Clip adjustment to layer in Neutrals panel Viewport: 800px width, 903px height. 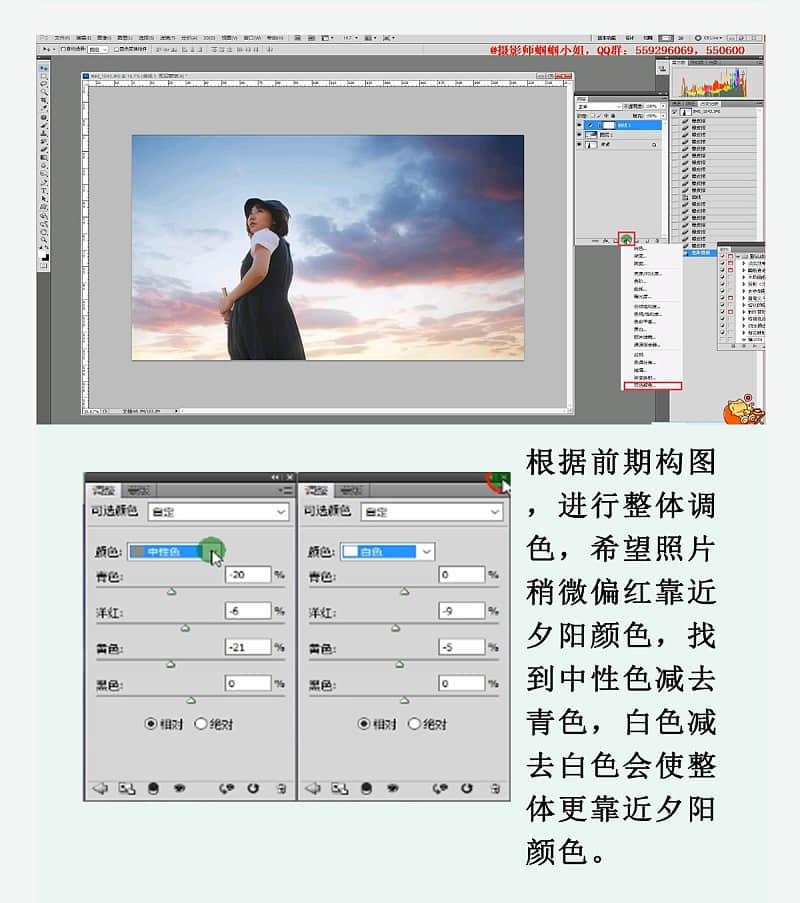[x=153, y=788]
